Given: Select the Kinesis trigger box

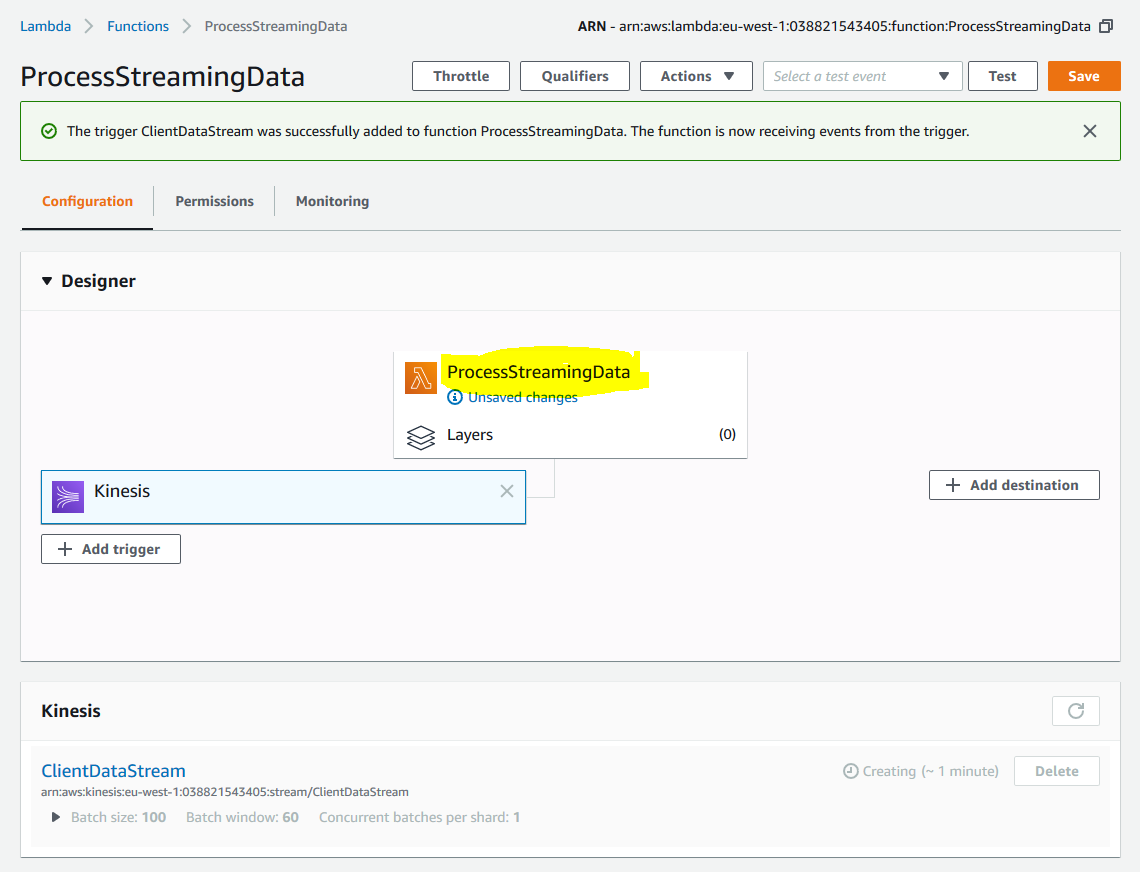Looking at the screenshot, I should (284, 497).
